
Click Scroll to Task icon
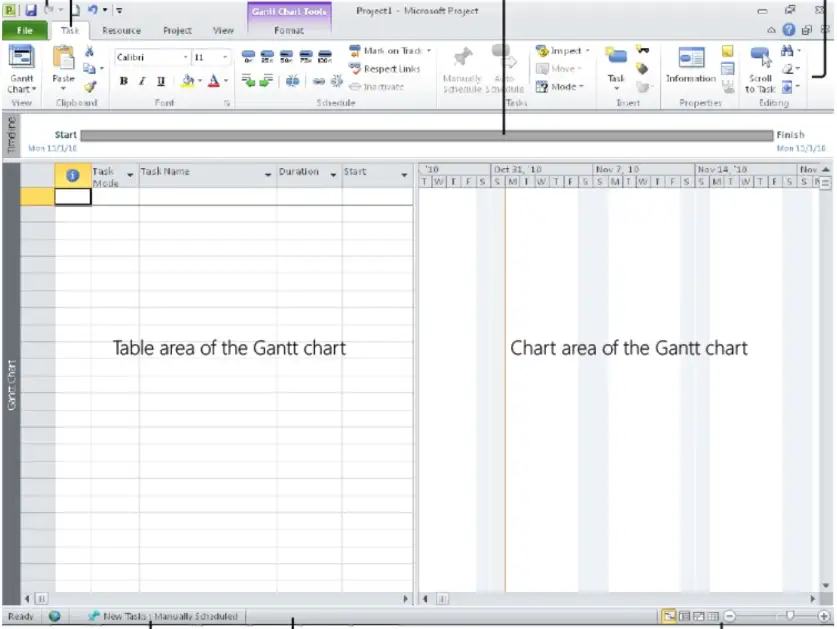760,58
